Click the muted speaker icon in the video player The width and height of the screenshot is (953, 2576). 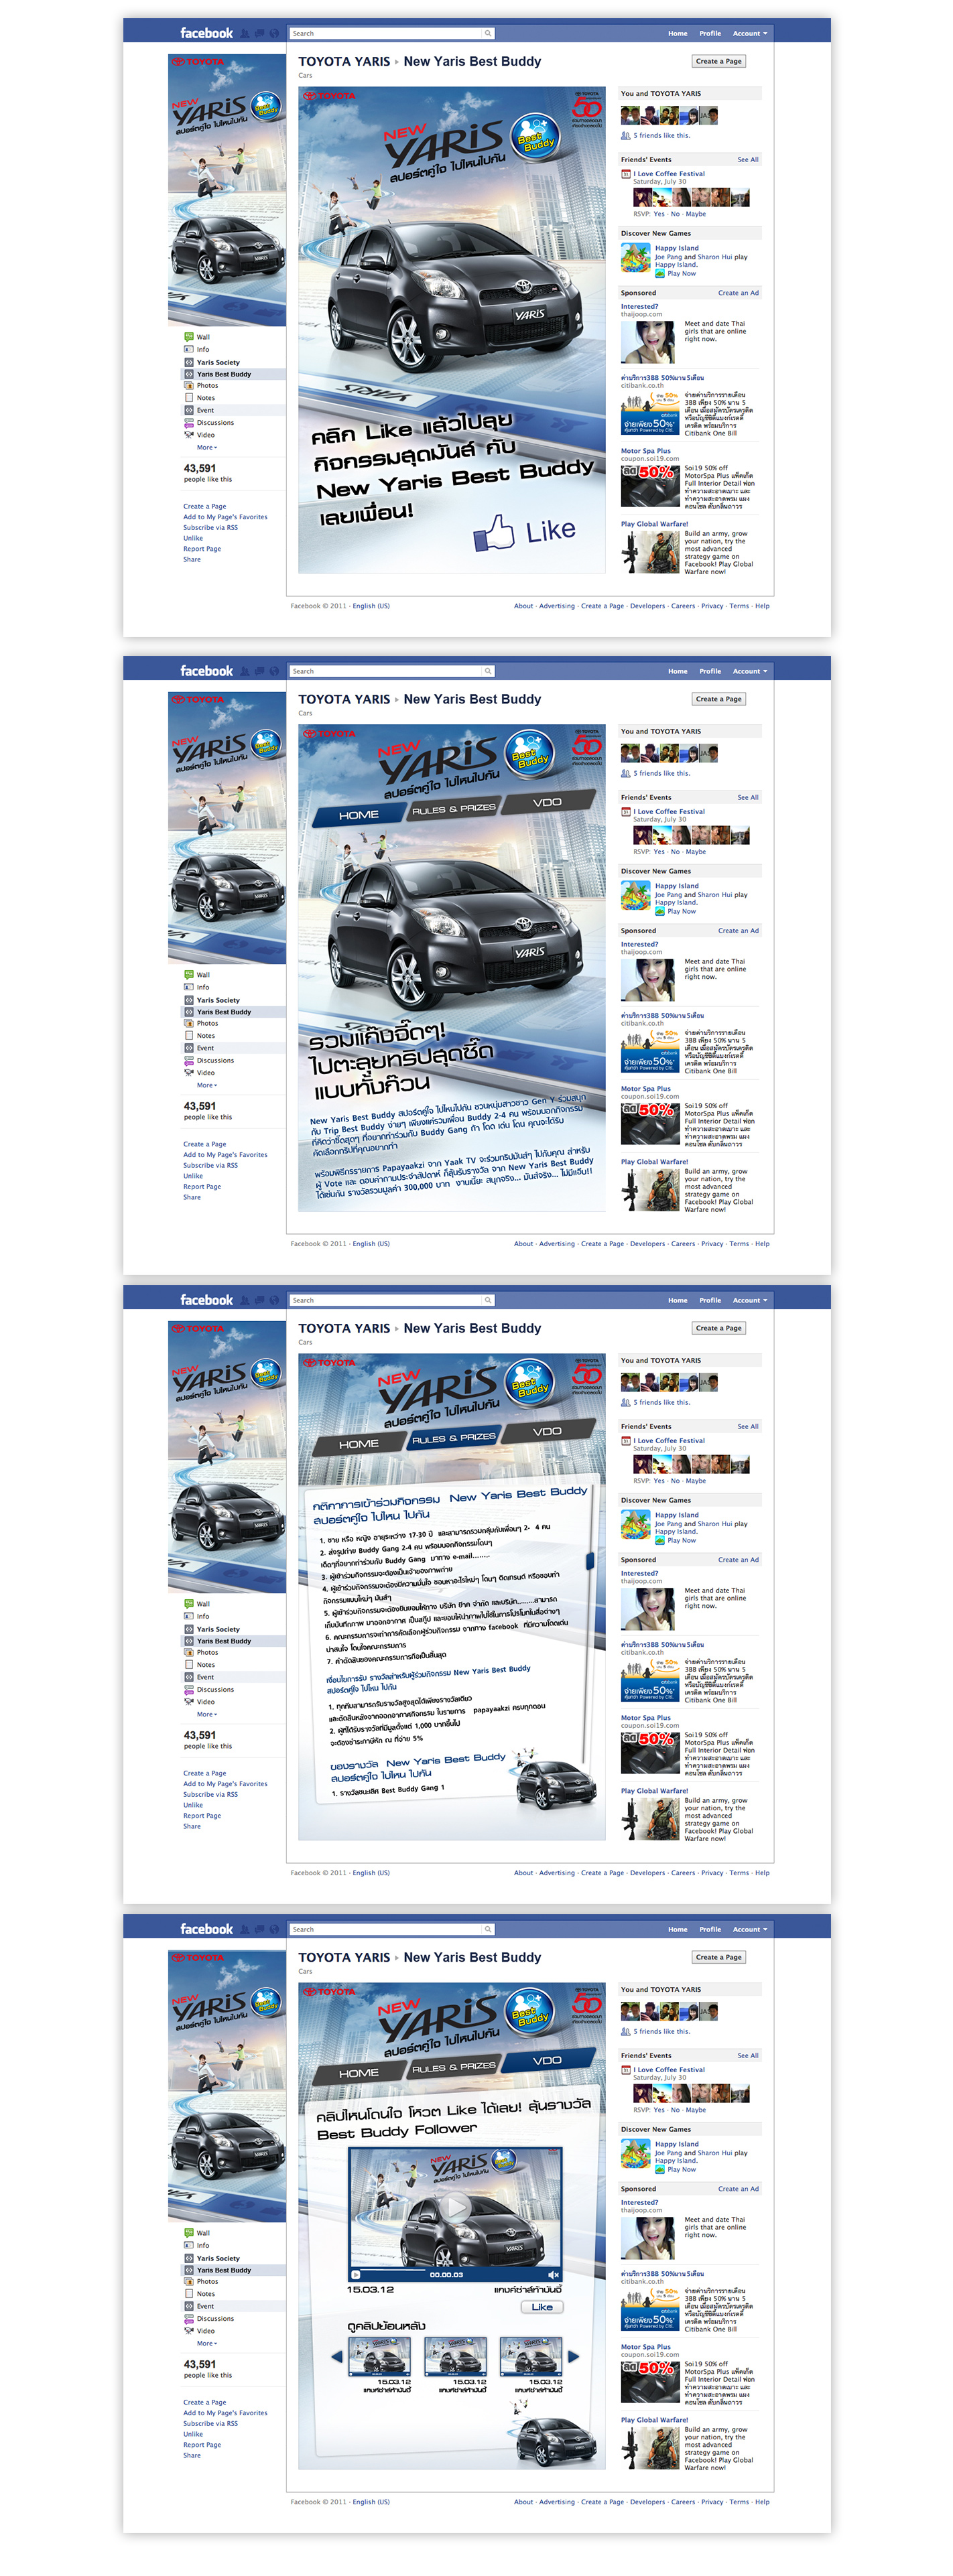tap(553, 2274)
